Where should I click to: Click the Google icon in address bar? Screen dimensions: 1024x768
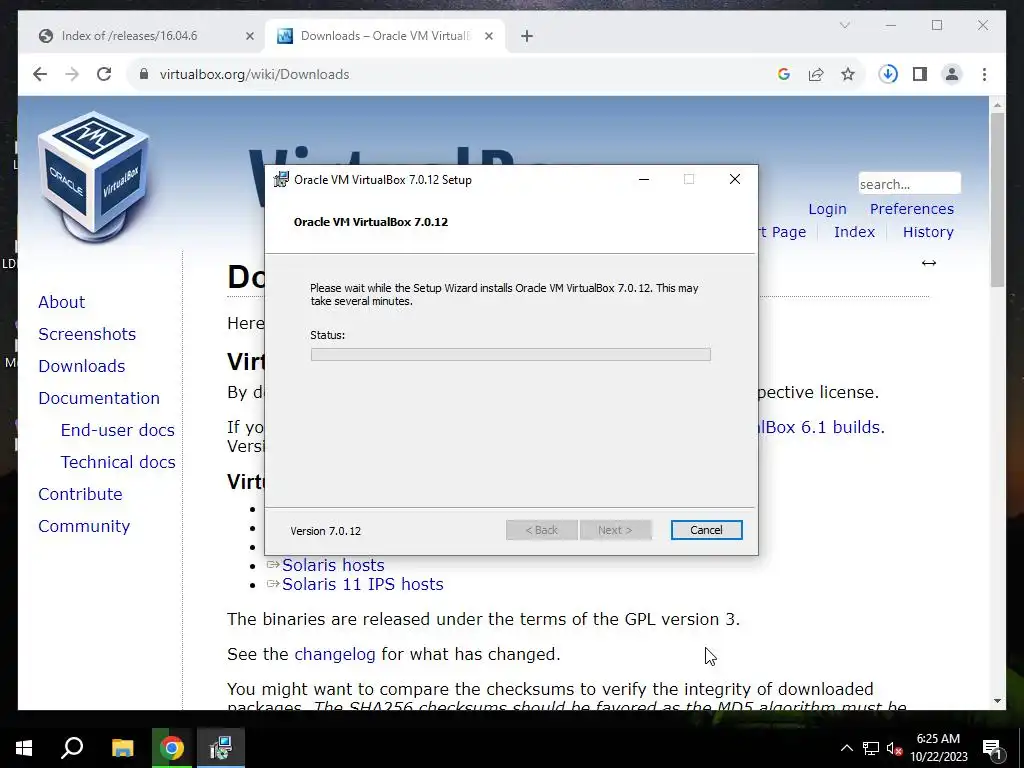pos(784,74)
